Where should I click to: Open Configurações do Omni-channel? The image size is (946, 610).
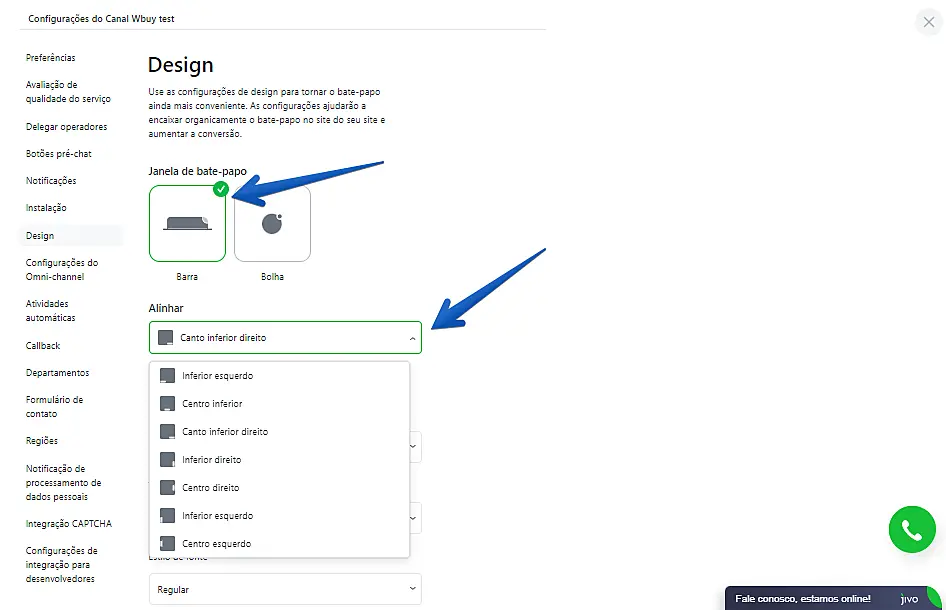click(62, 269)
